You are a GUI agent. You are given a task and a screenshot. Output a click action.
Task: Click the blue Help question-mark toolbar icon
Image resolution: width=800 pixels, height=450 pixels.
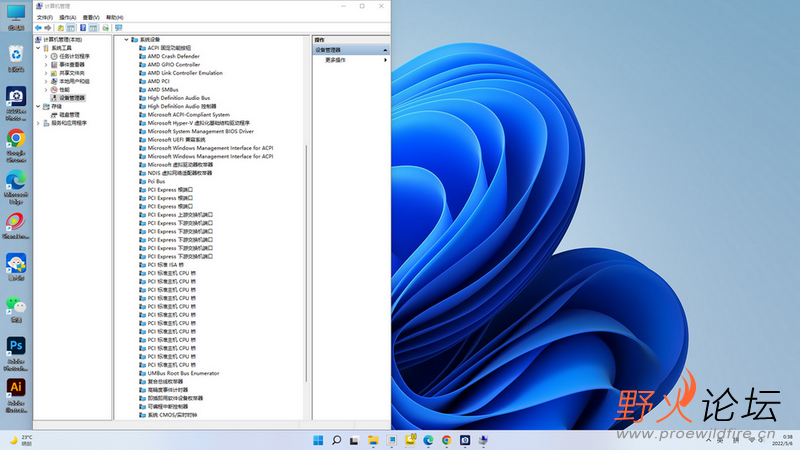click(83, 28)
